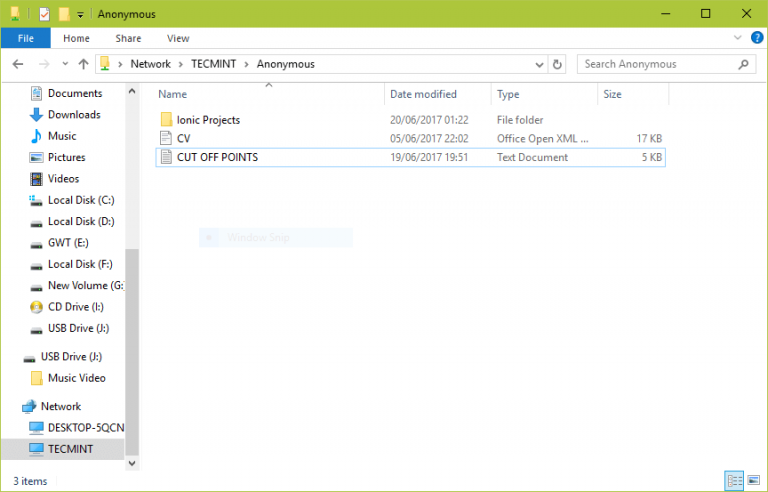This screenshot has height=492, width=768.
Task: Refresh the Anonymous folder view
Action: coord(558,64)
